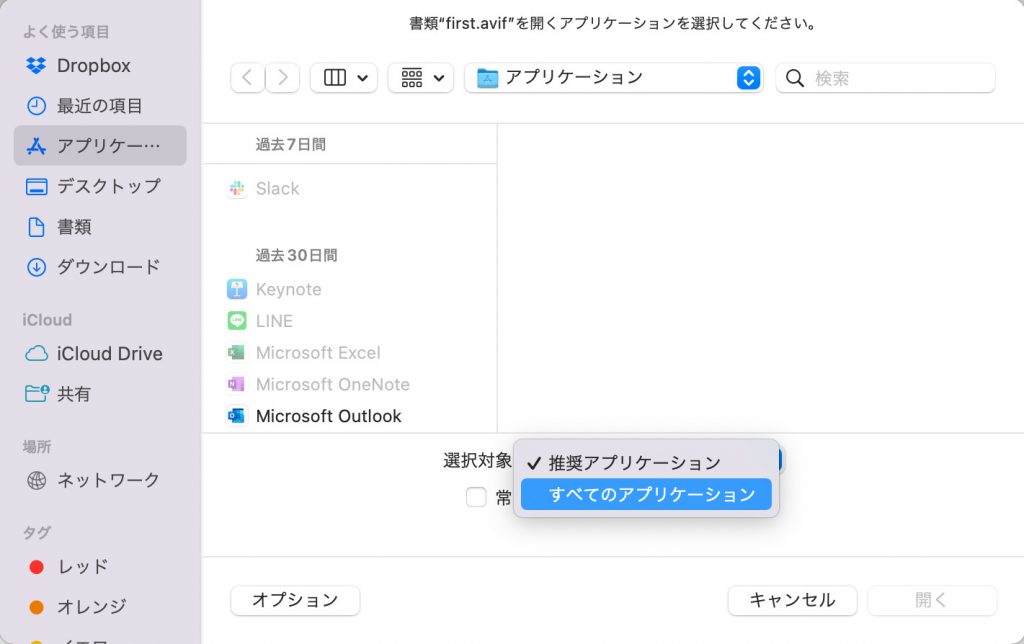
Task: Open 書類 folder in sidebar
Action: (x=100, y=227)
